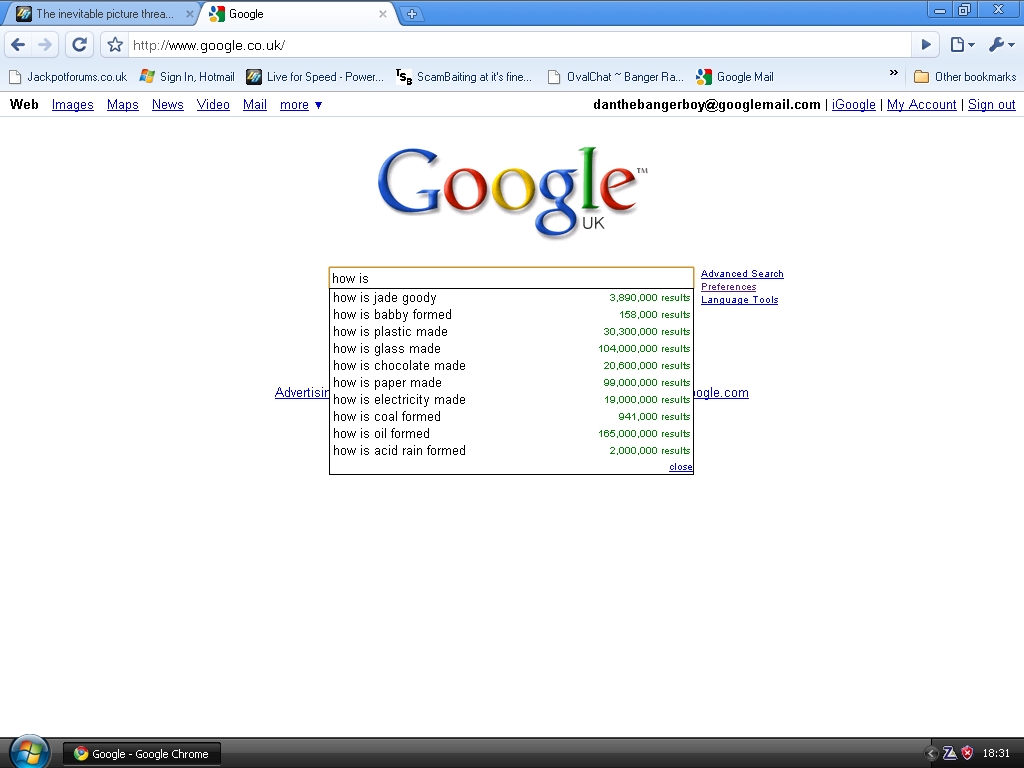Click the browser Forward arrow button
The height and width of the screenshot is (768, 1024).
click(x=44, y=45)
